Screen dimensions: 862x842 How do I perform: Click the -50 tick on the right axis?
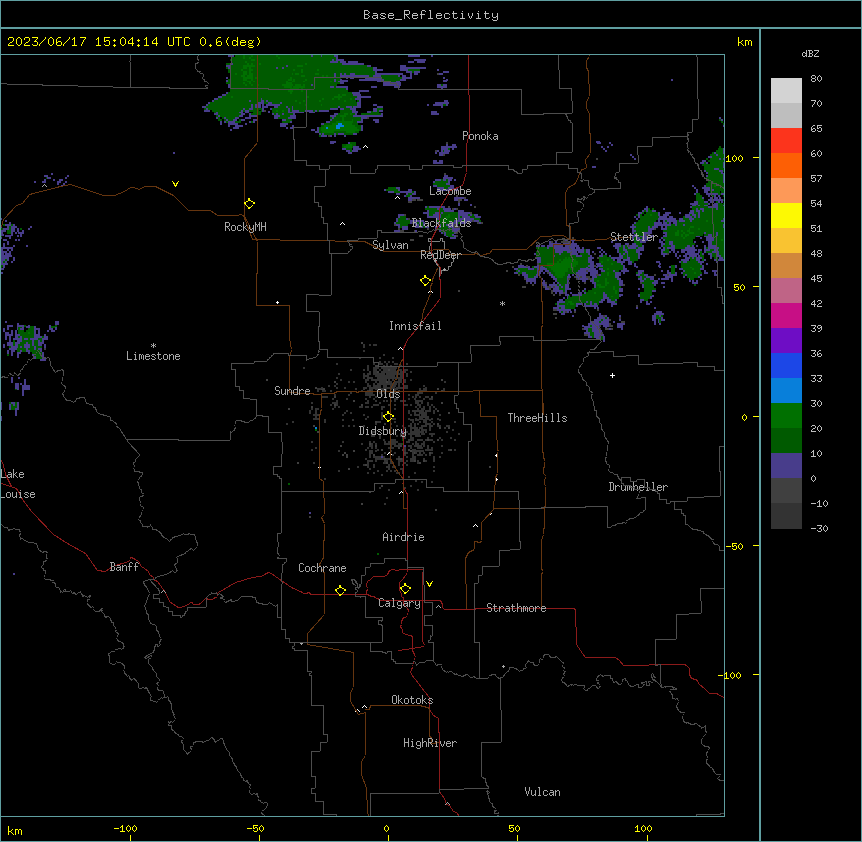(x=734, y=546)
